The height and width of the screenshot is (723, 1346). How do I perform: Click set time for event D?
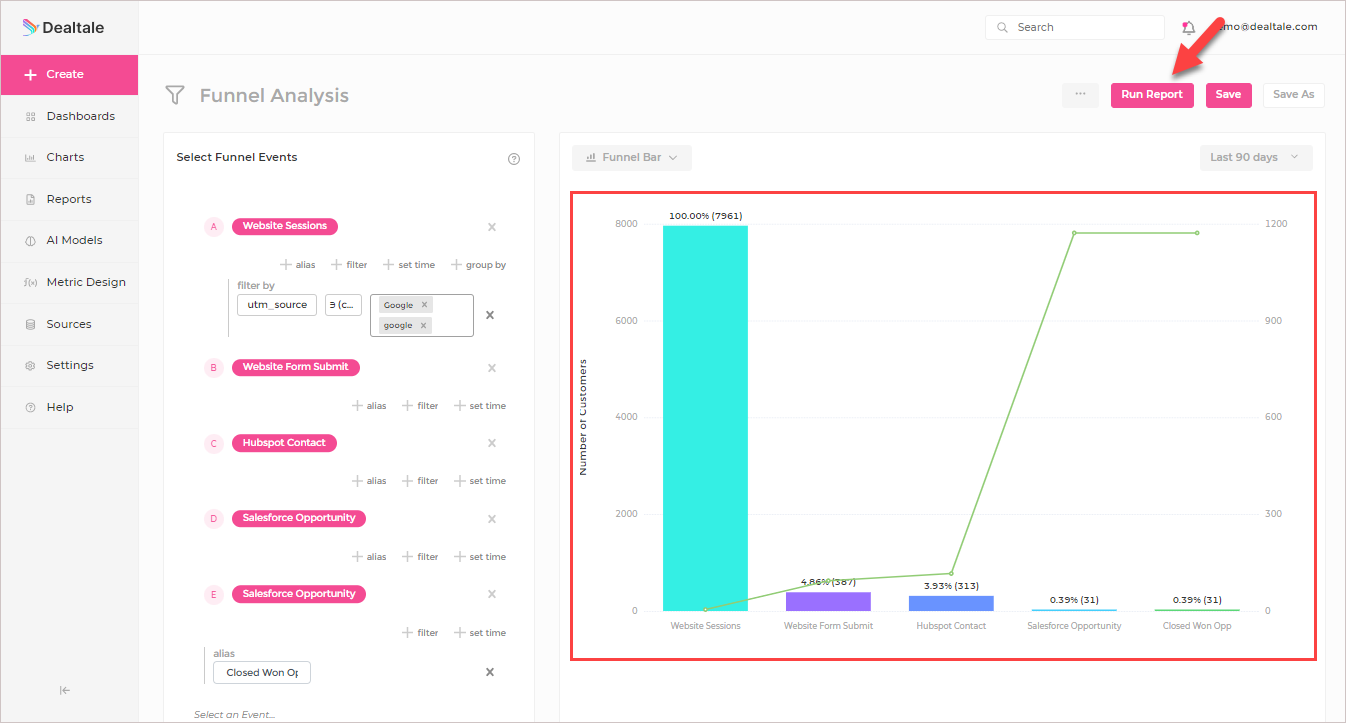[x=480, y=557]
